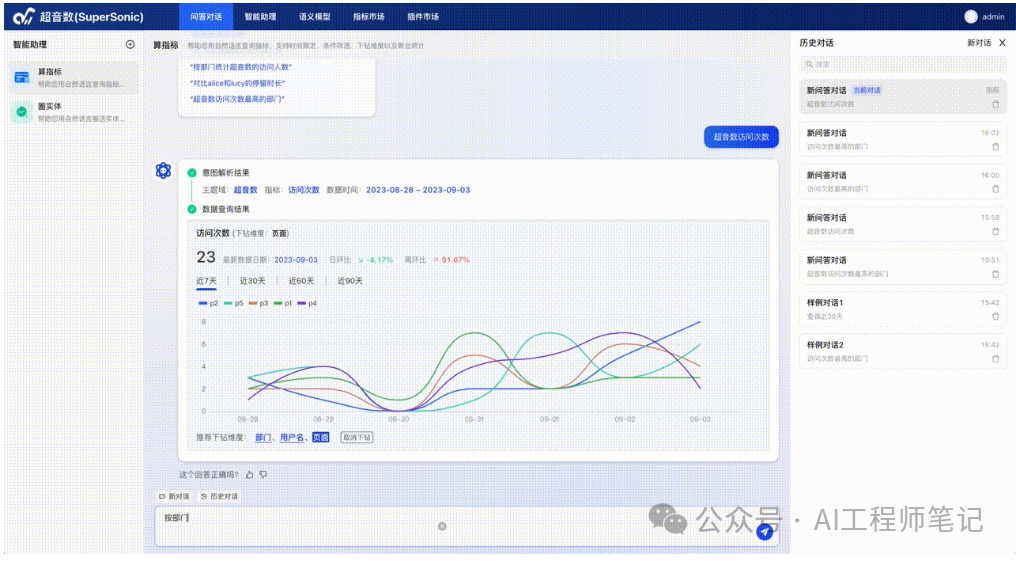Go to the 指标市场 tab

coord(369,17)
